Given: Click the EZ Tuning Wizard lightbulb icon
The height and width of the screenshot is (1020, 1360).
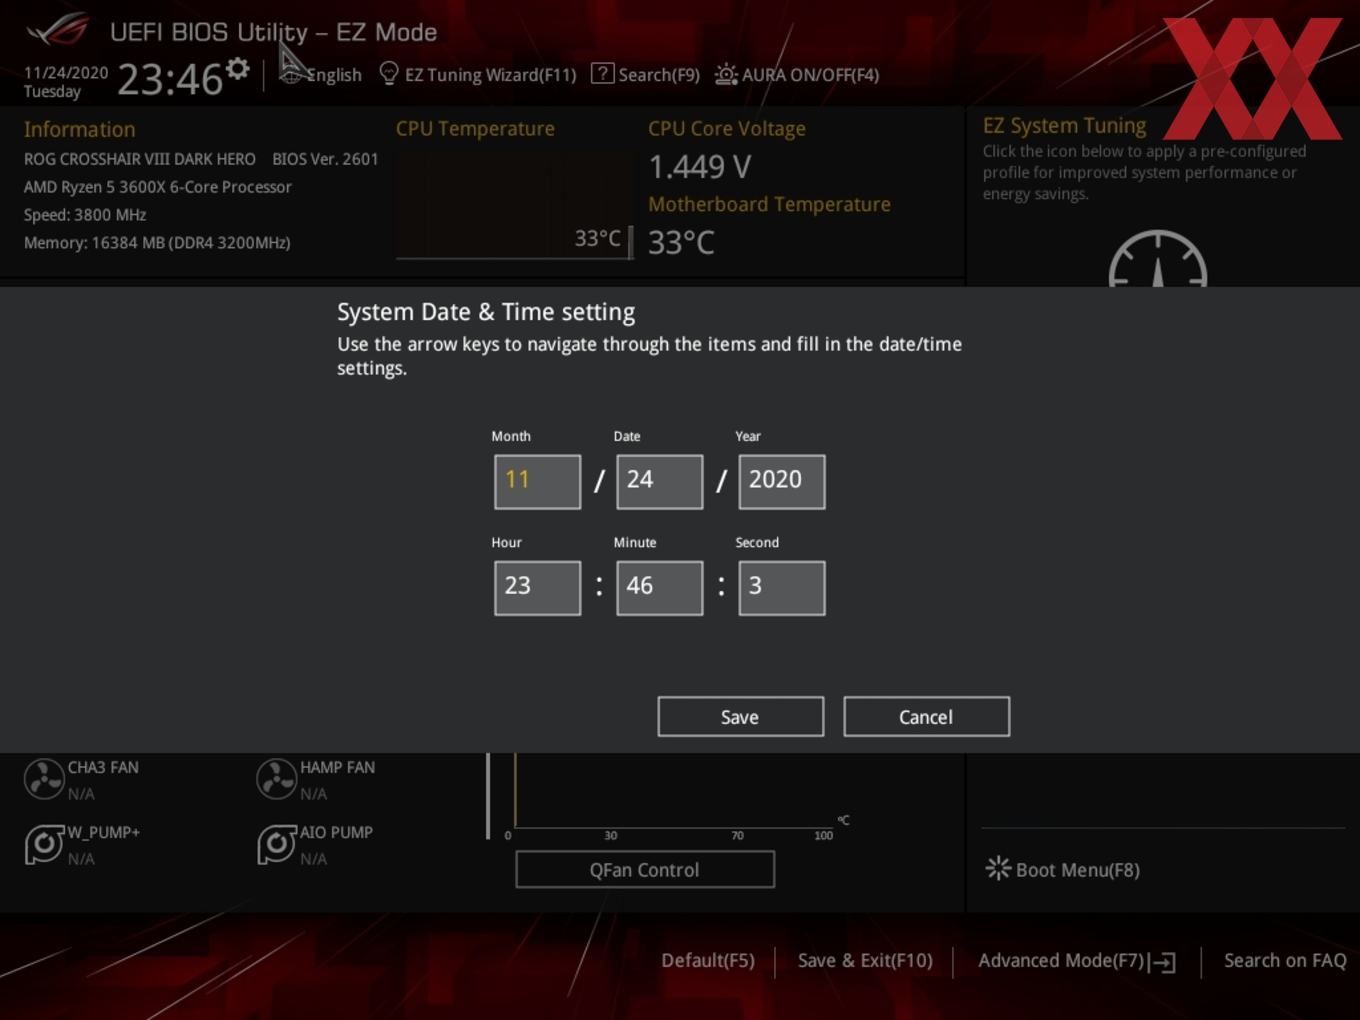Looking at the screenshot, I should click(x=389, y=74).
